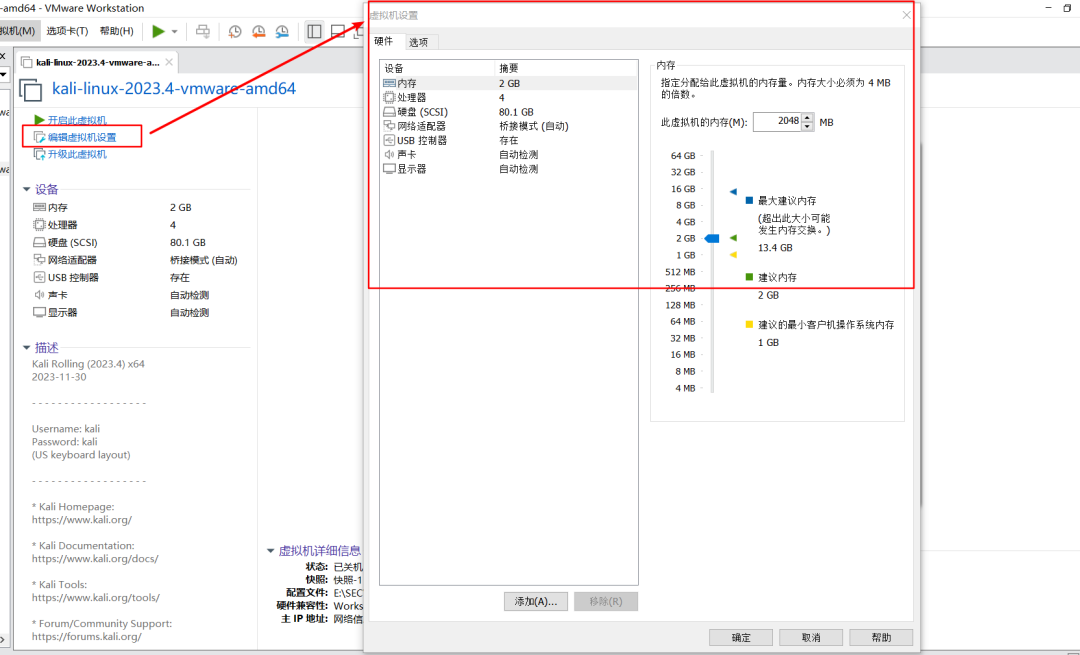The width and height of the screenshot is (1080, 655).
Task: Collapse the 设备 section
Action: tap(27, 189)
